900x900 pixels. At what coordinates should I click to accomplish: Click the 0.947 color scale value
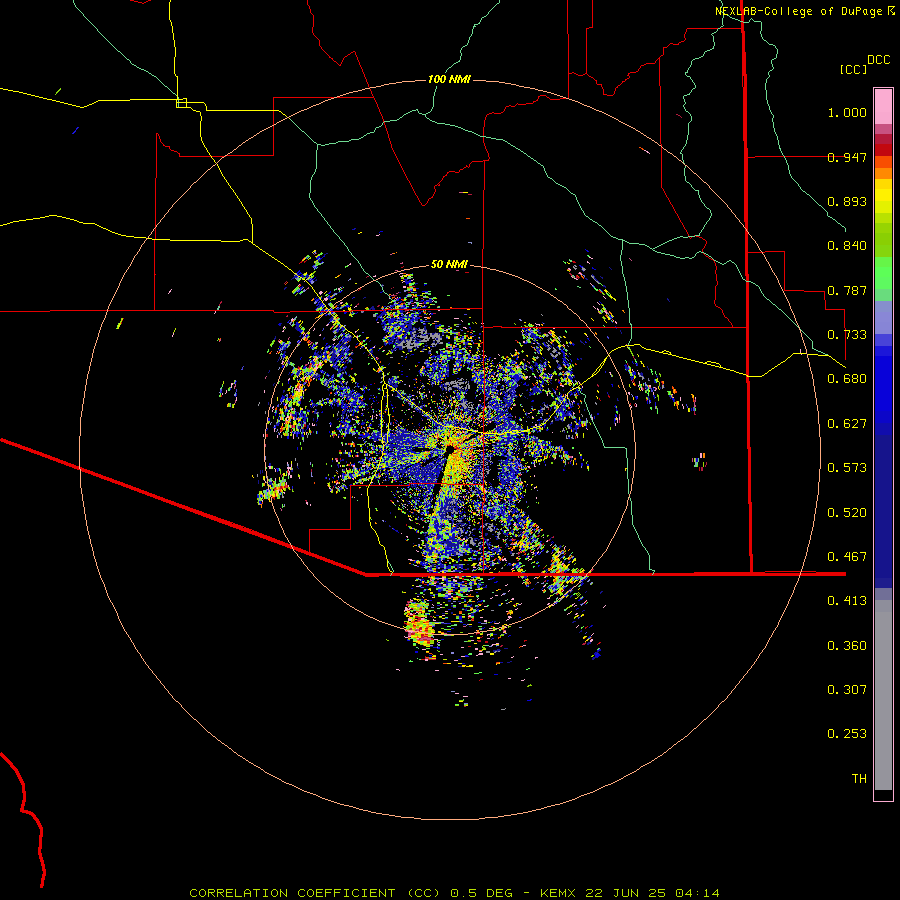pyautogui.click(x=847, y=157)
